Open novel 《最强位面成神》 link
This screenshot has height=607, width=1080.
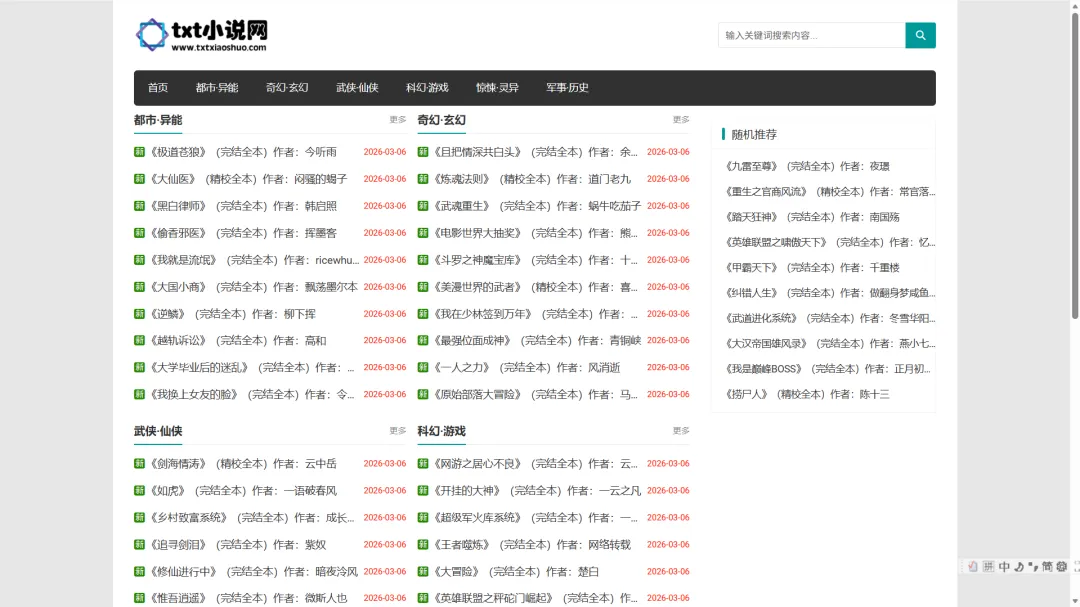coord(536,340)
